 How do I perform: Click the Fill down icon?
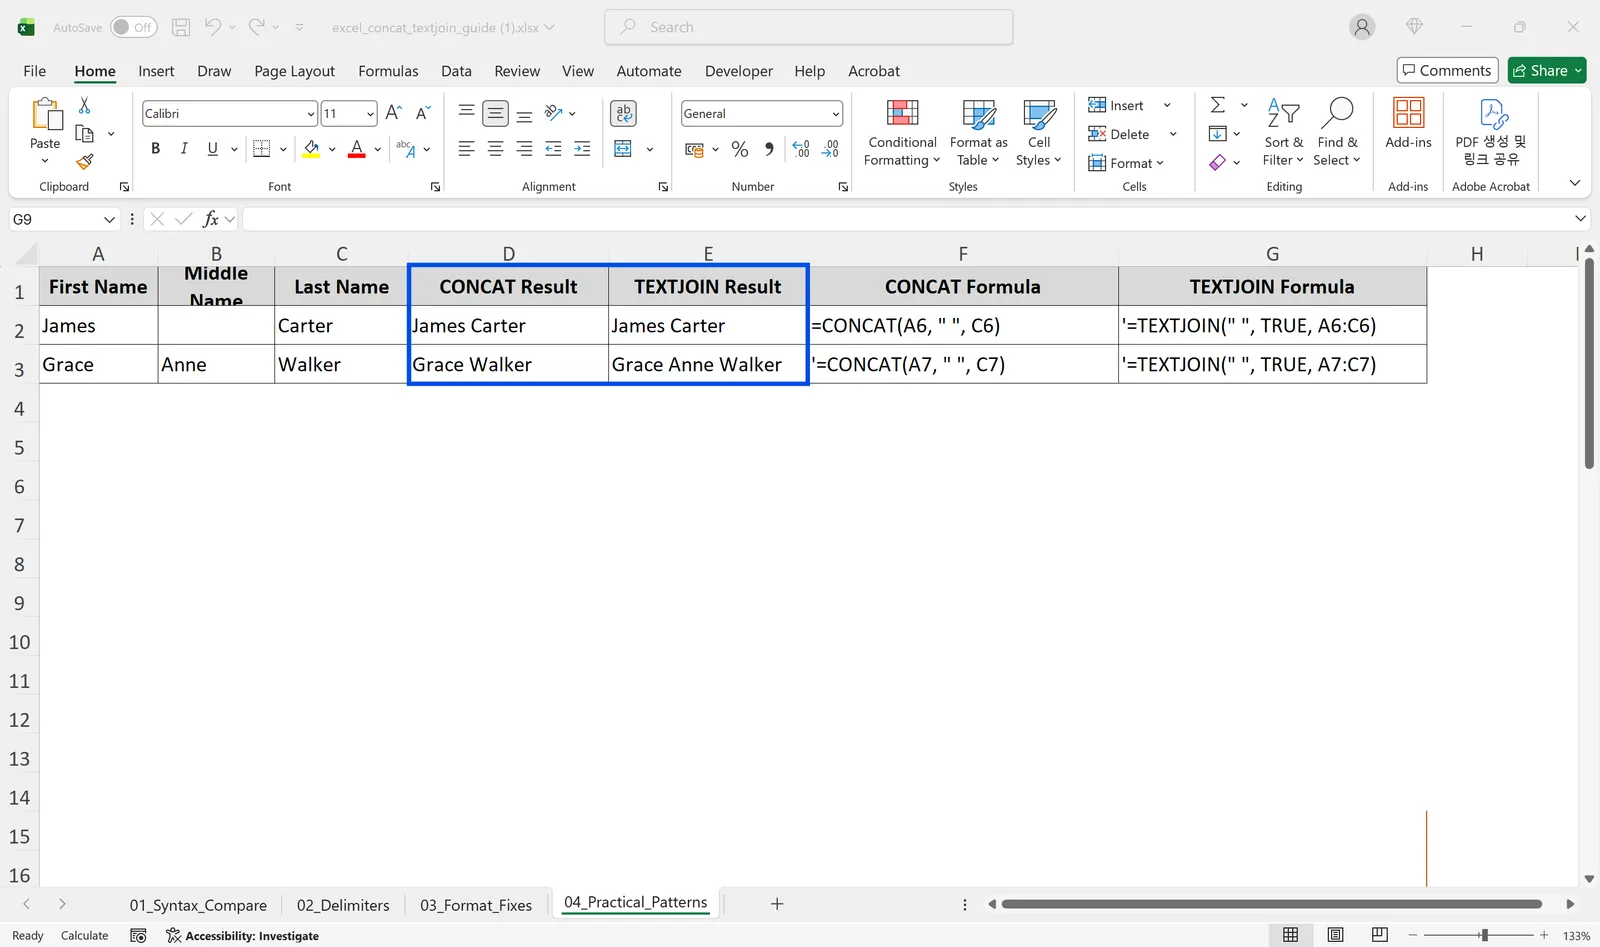(1218, 134)
